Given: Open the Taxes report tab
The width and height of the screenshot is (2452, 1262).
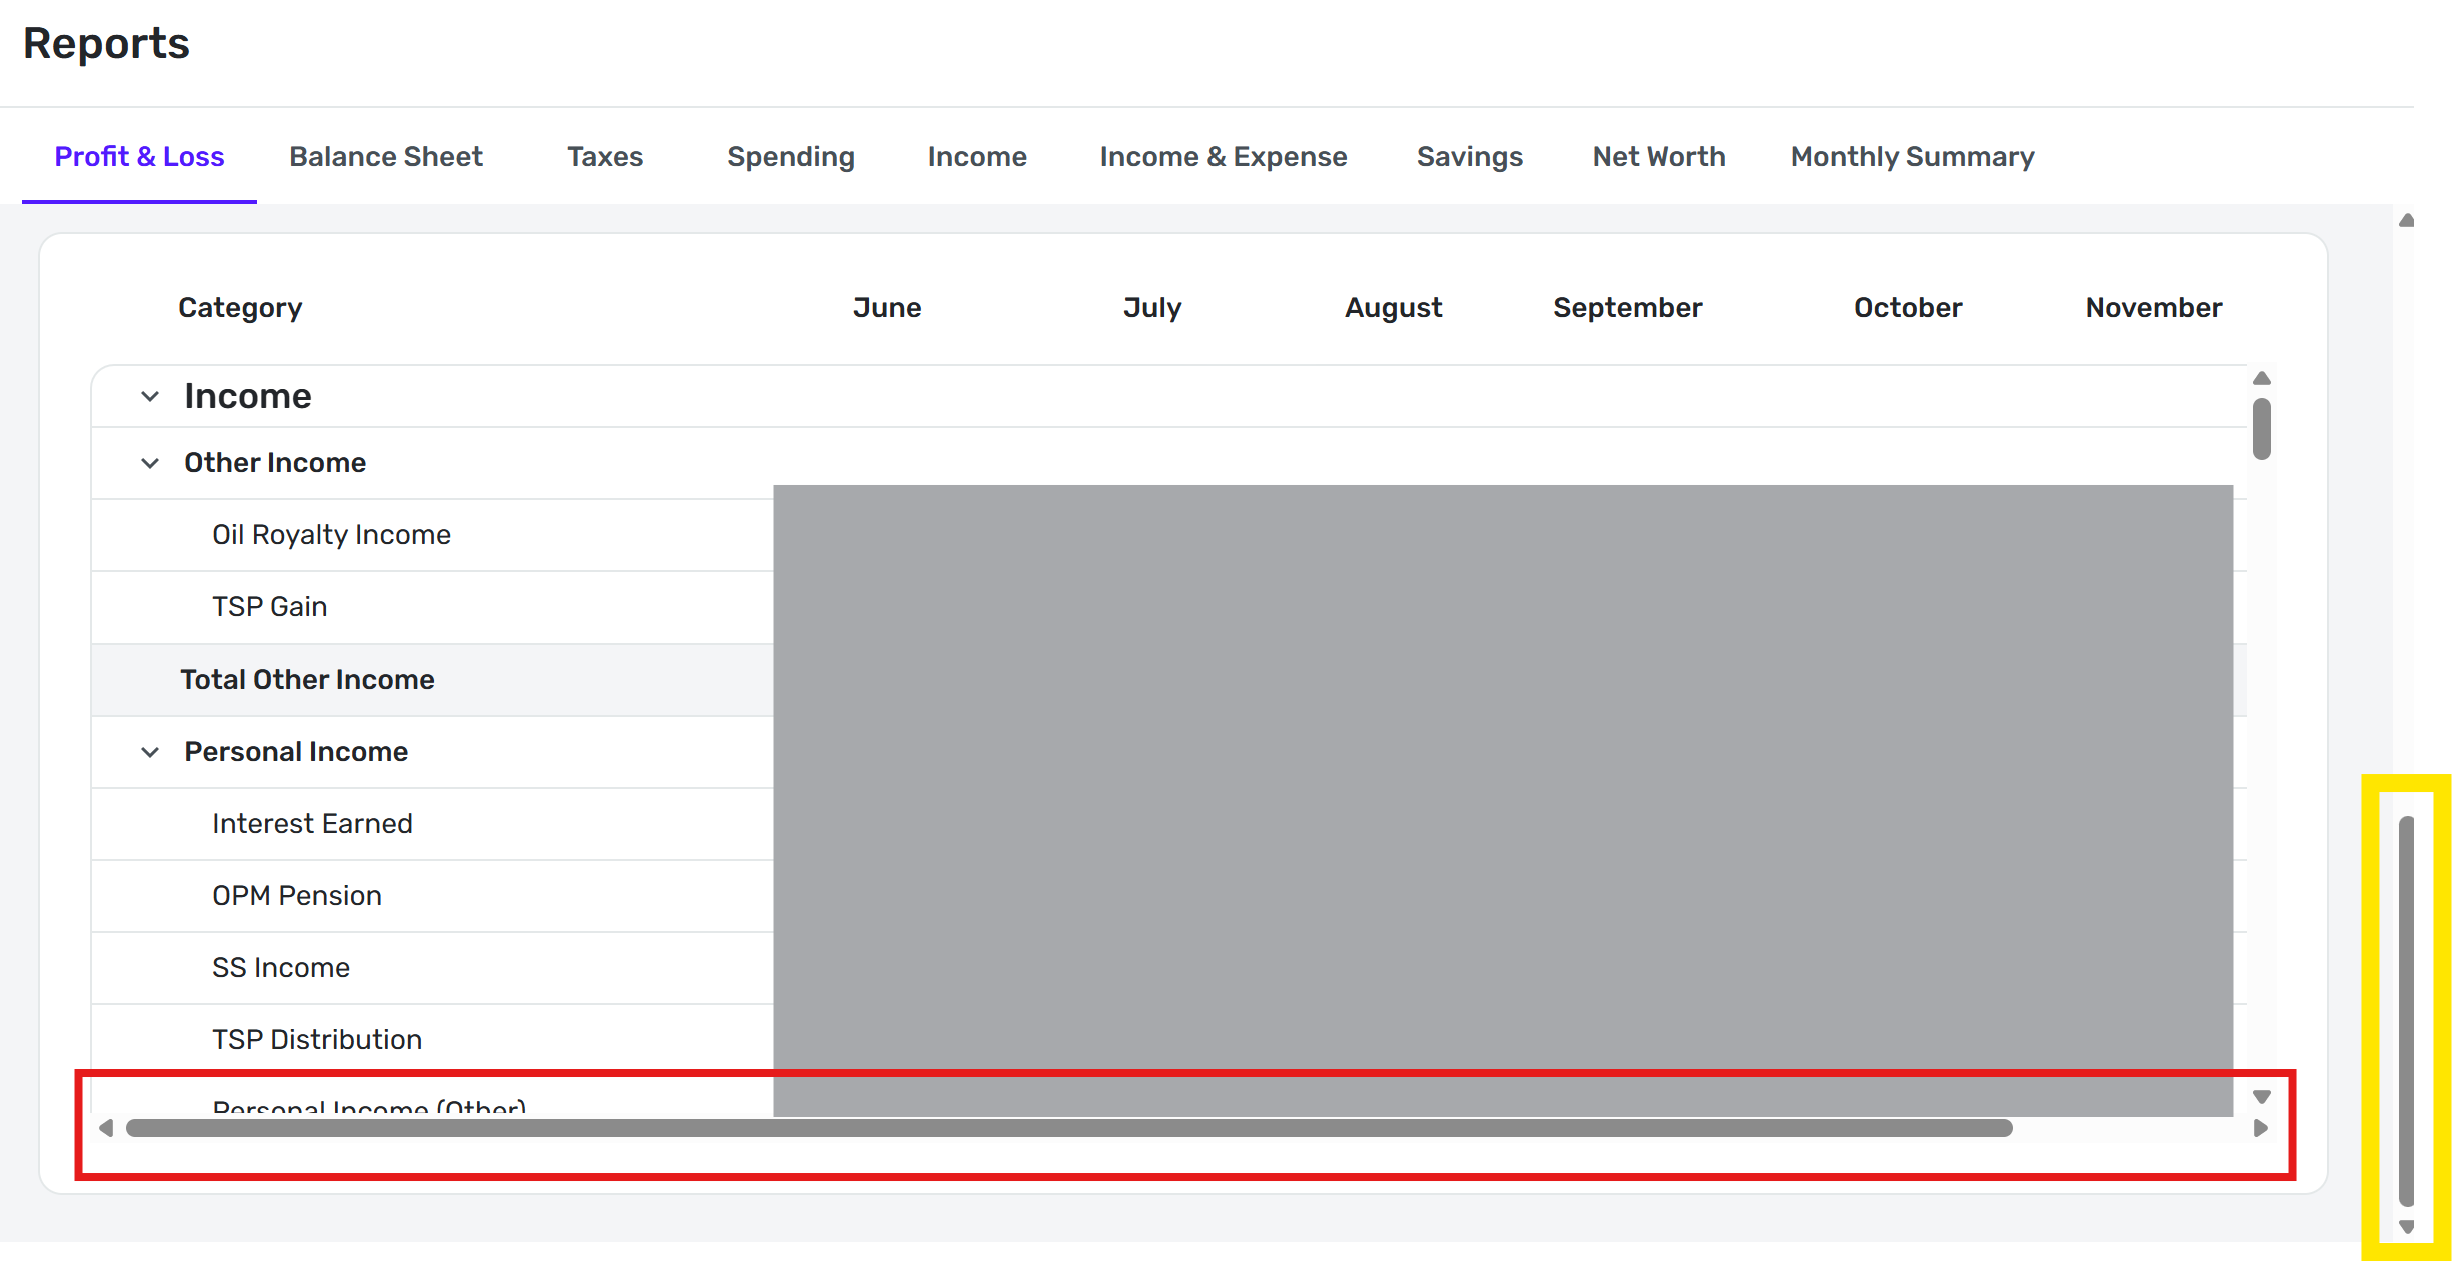Looking at the screenshot, I should (x=604, y=157).
